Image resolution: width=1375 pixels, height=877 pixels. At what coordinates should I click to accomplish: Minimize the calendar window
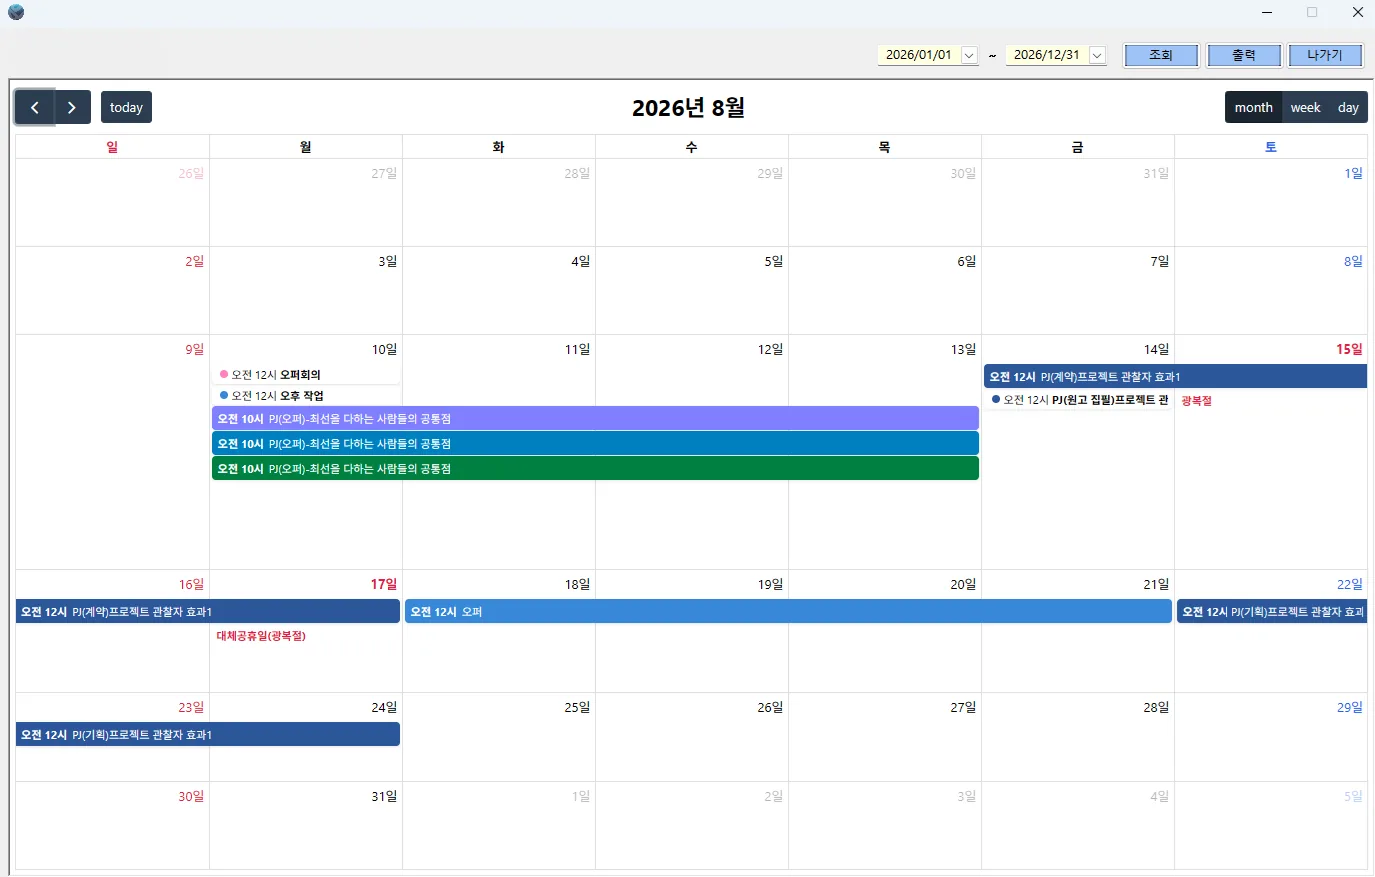click(x=1267, y=12)
